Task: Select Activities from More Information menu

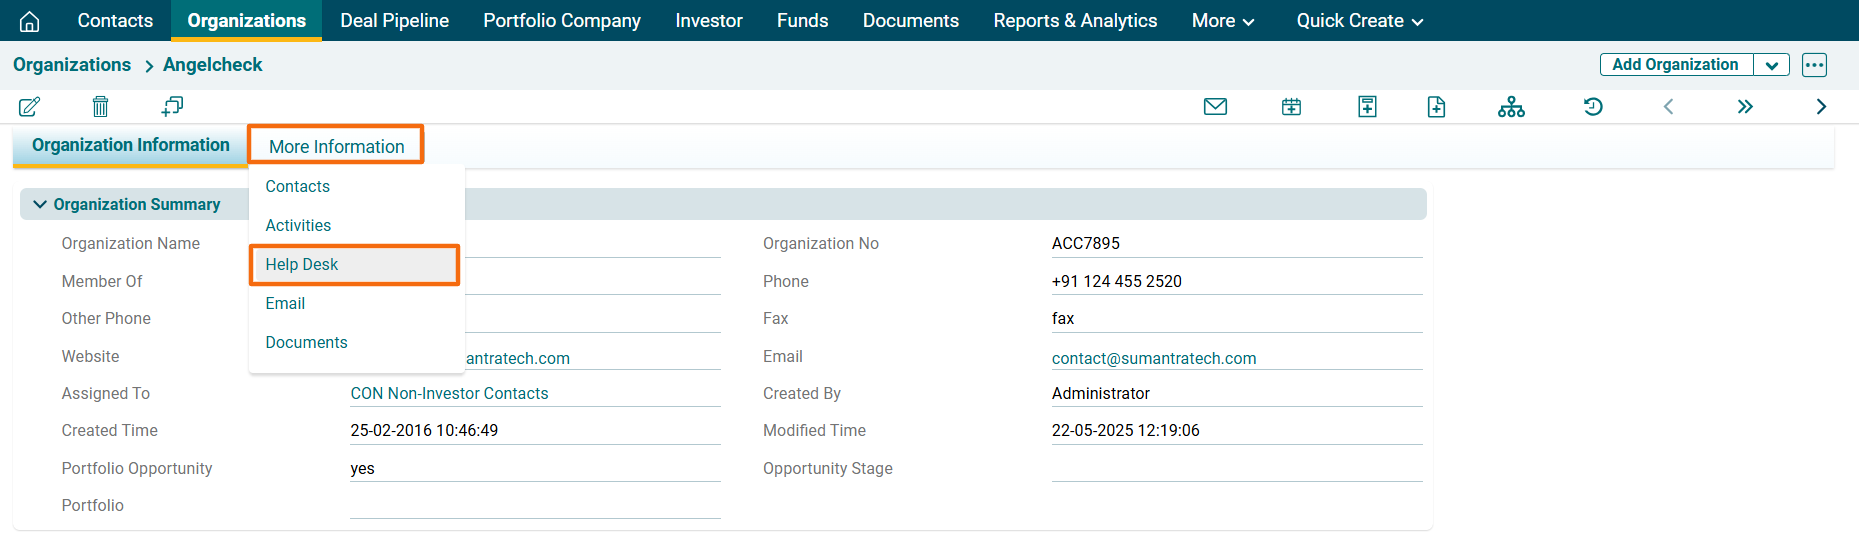Action: pyautogui.click(x=298, y=226)
